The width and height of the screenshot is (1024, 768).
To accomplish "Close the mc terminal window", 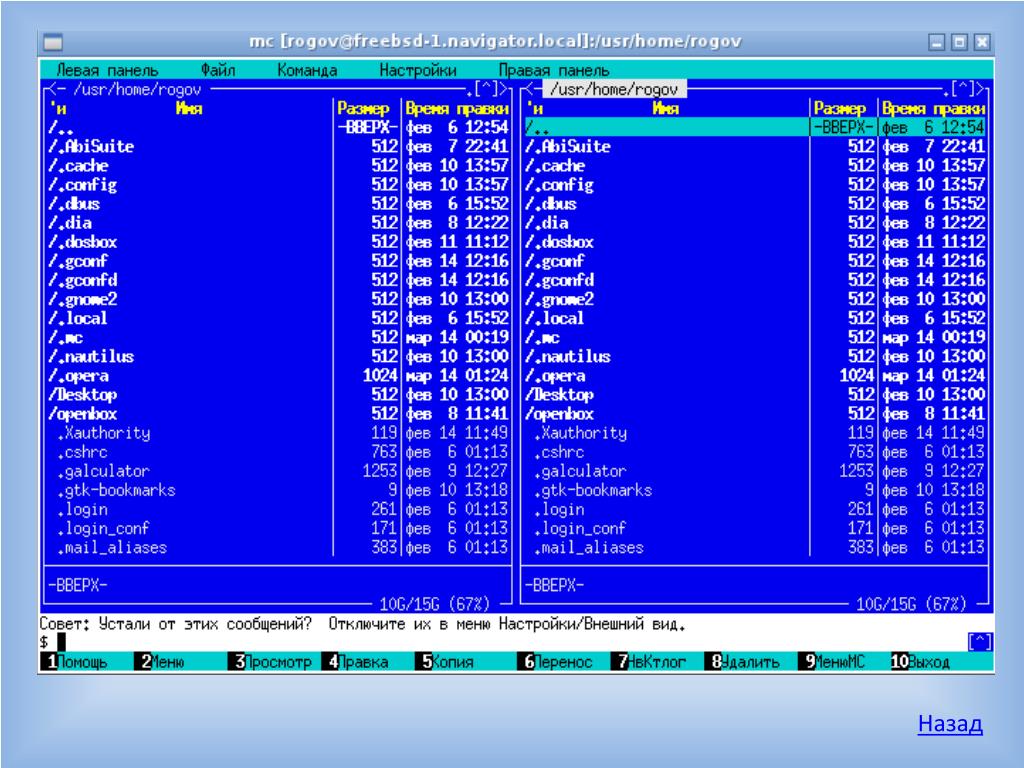I will pyautogui.click(x=982, y=42).
